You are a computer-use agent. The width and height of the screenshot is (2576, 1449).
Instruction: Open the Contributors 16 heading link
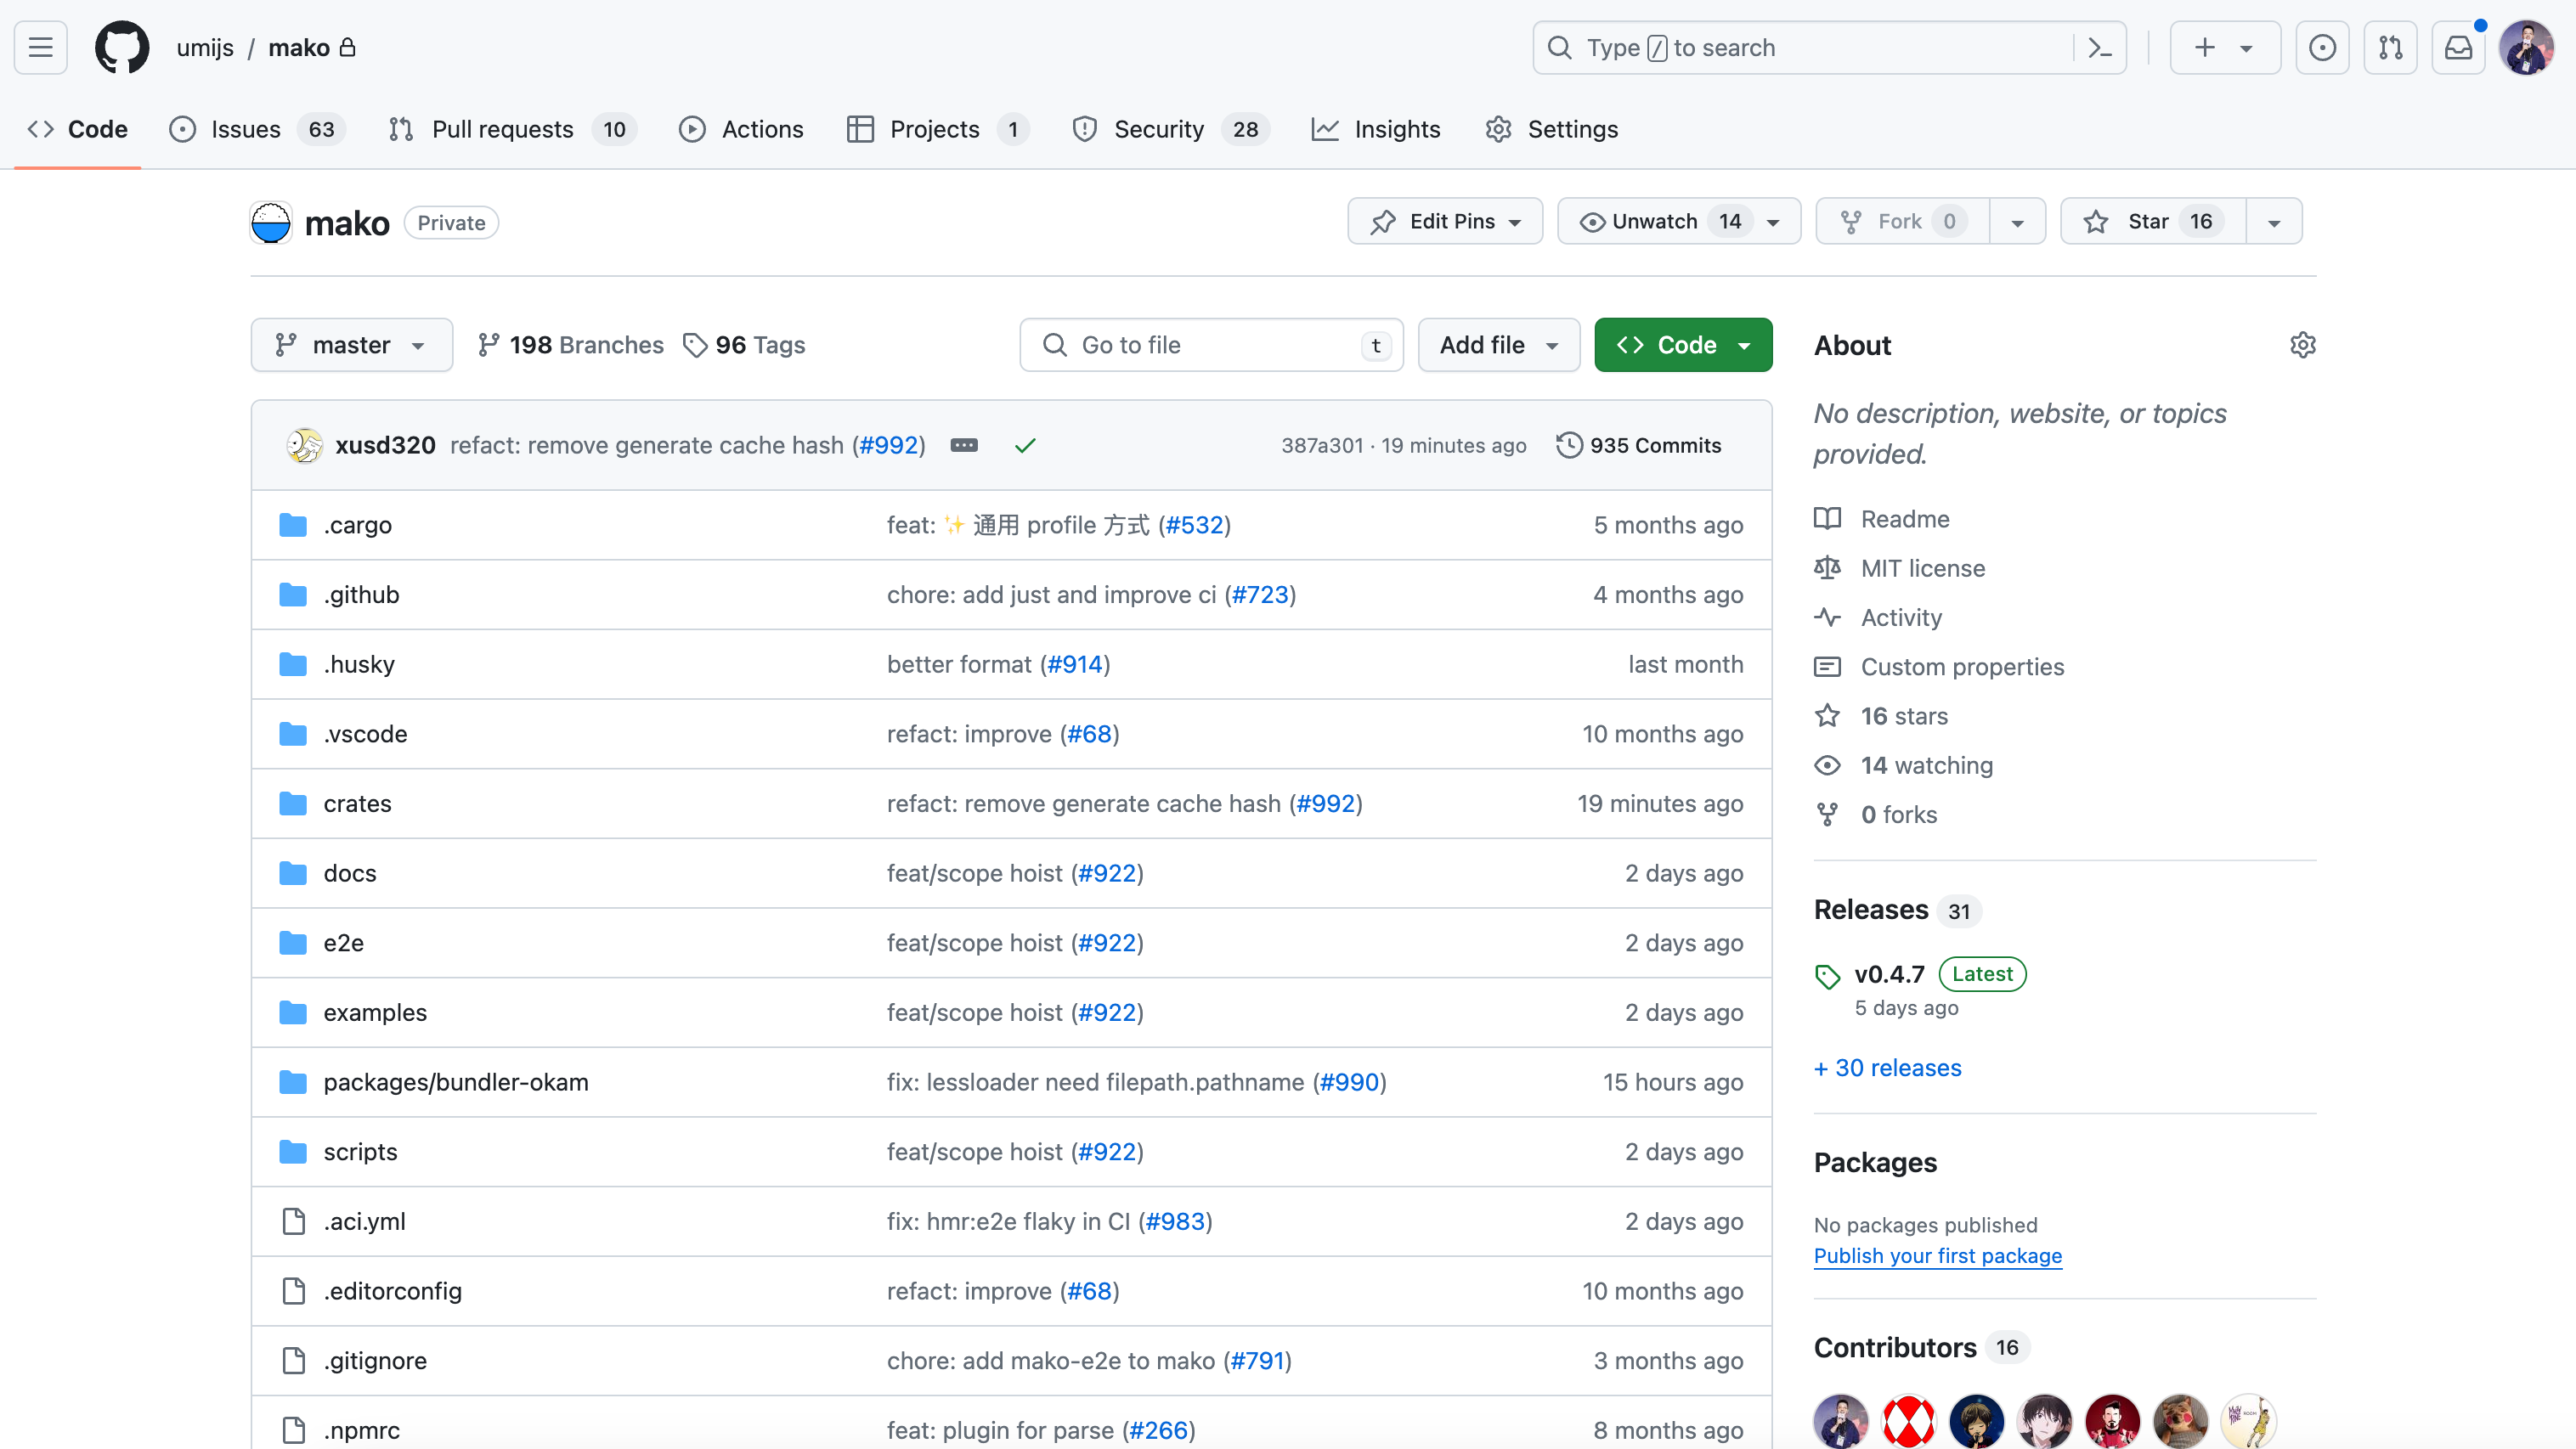click(1920, 1348)
